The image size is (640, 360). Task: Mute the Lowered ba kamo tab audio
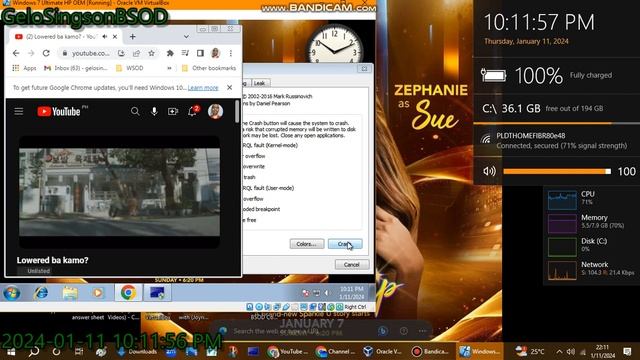pos(105,37)
